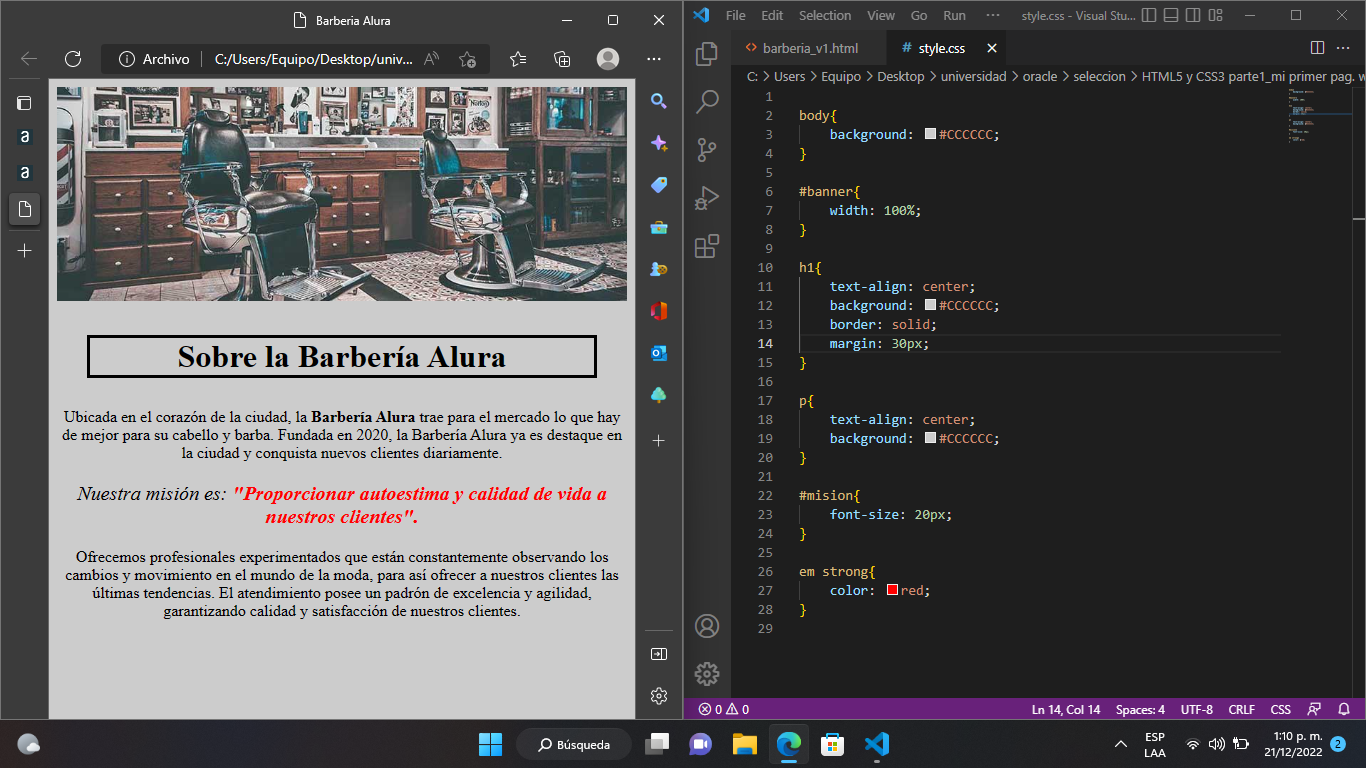Change indentation via 'Spaces: 4'
1366x768 pixels.
tap(1140, 709)
